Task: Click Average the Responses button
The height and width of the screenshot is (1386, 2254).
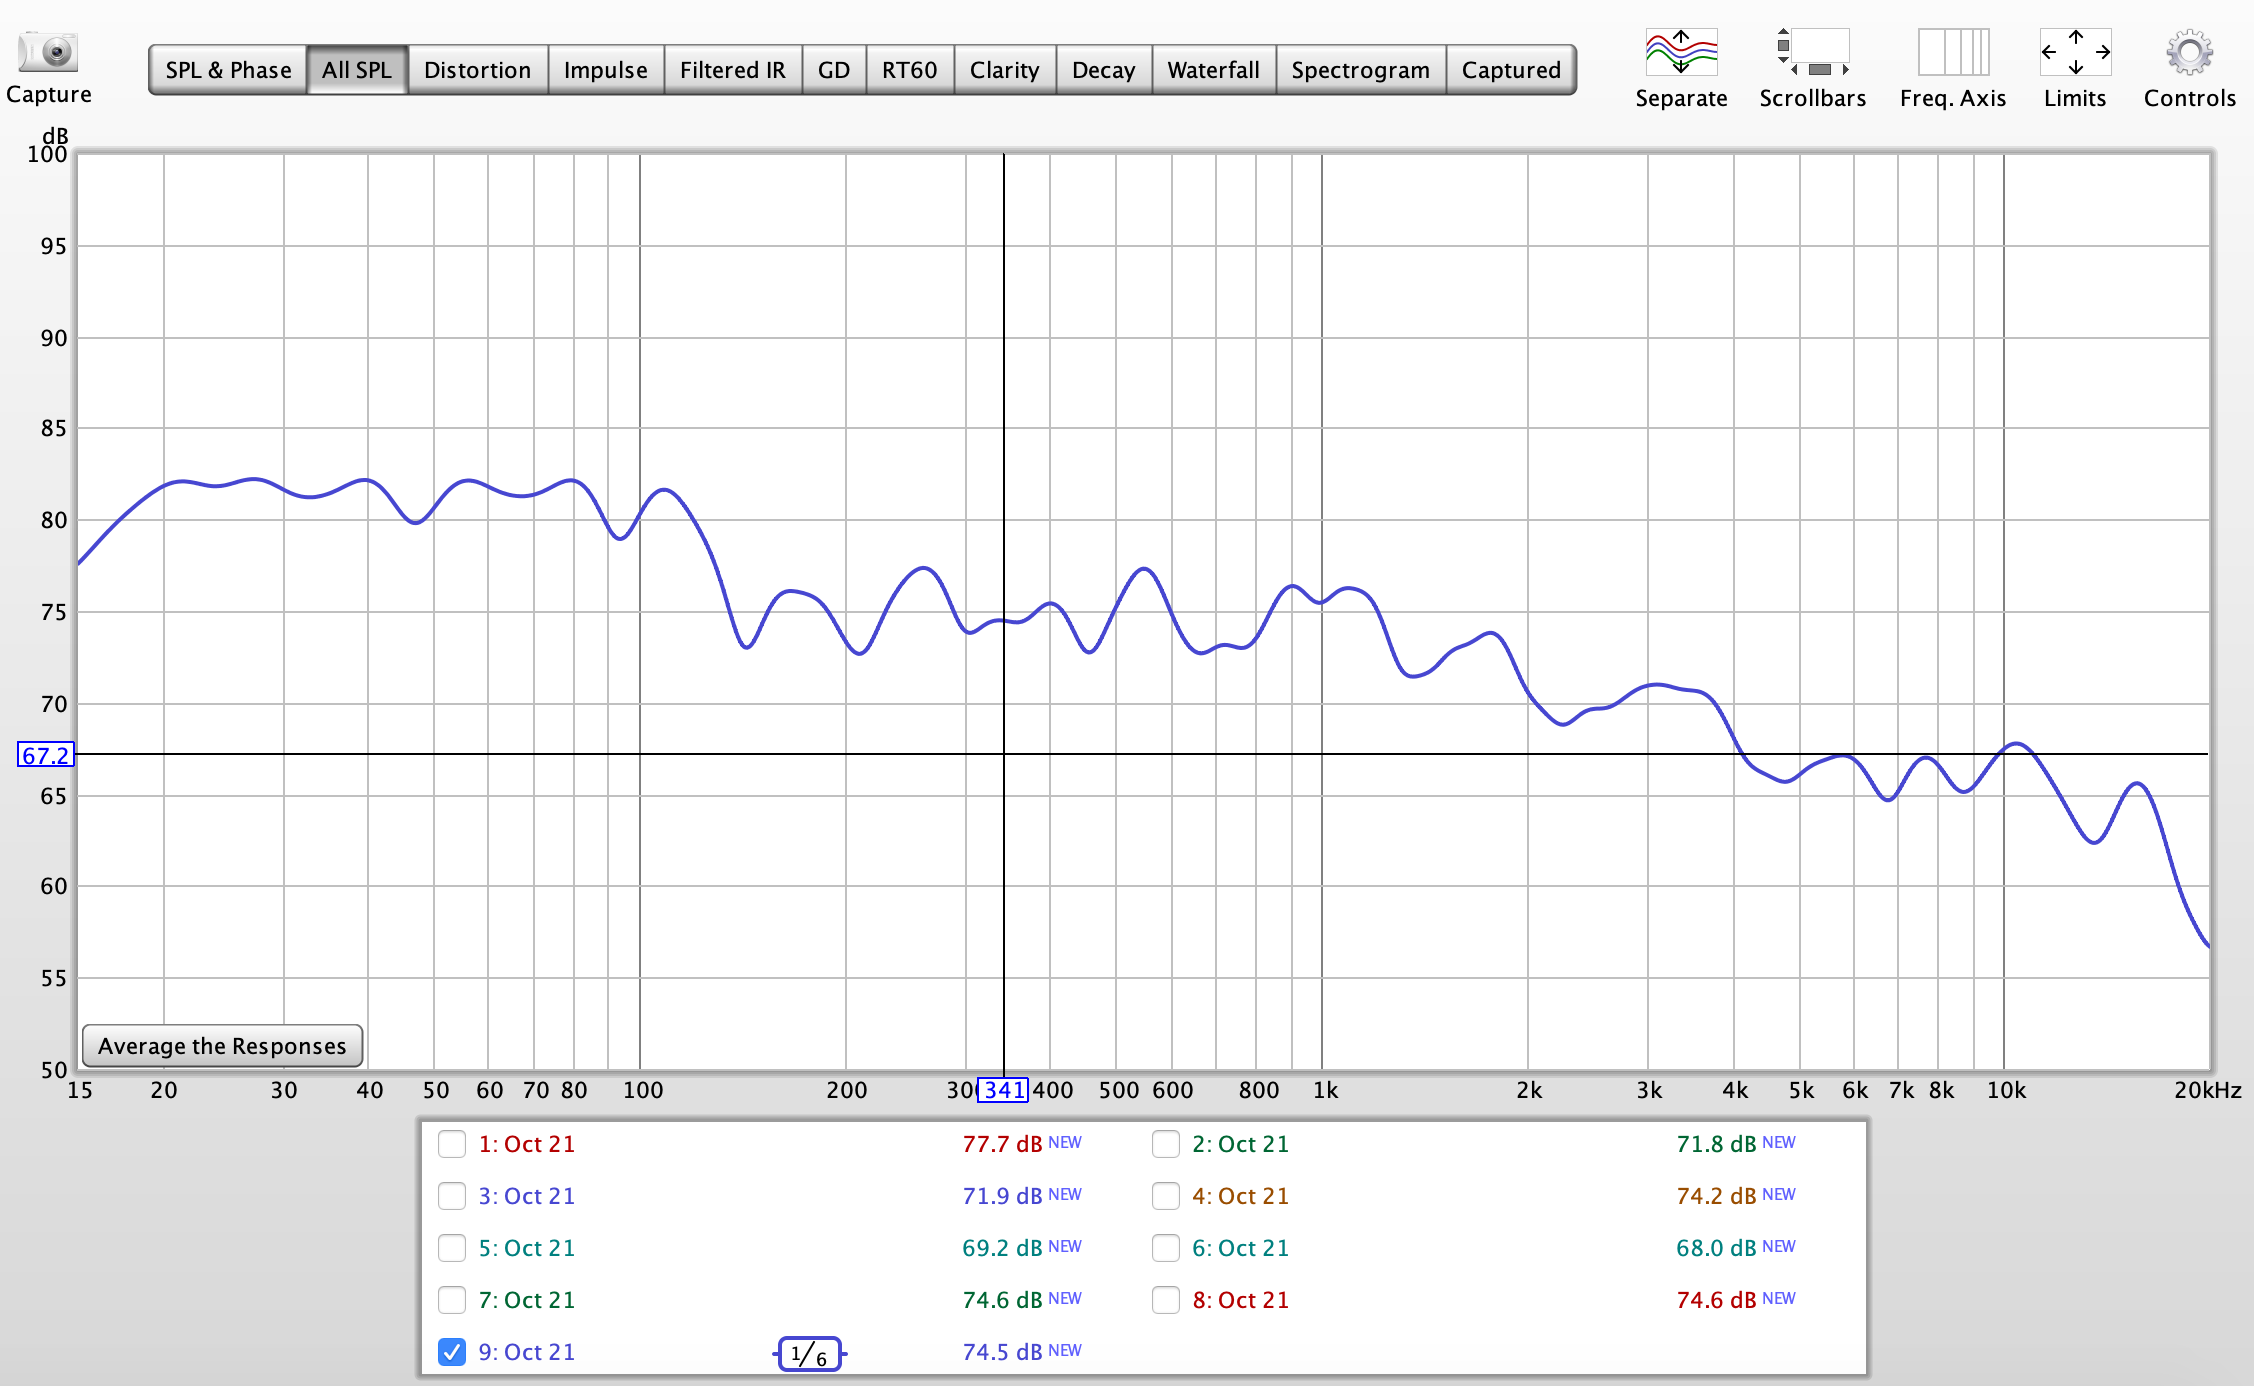Action: coord(222,1046)
